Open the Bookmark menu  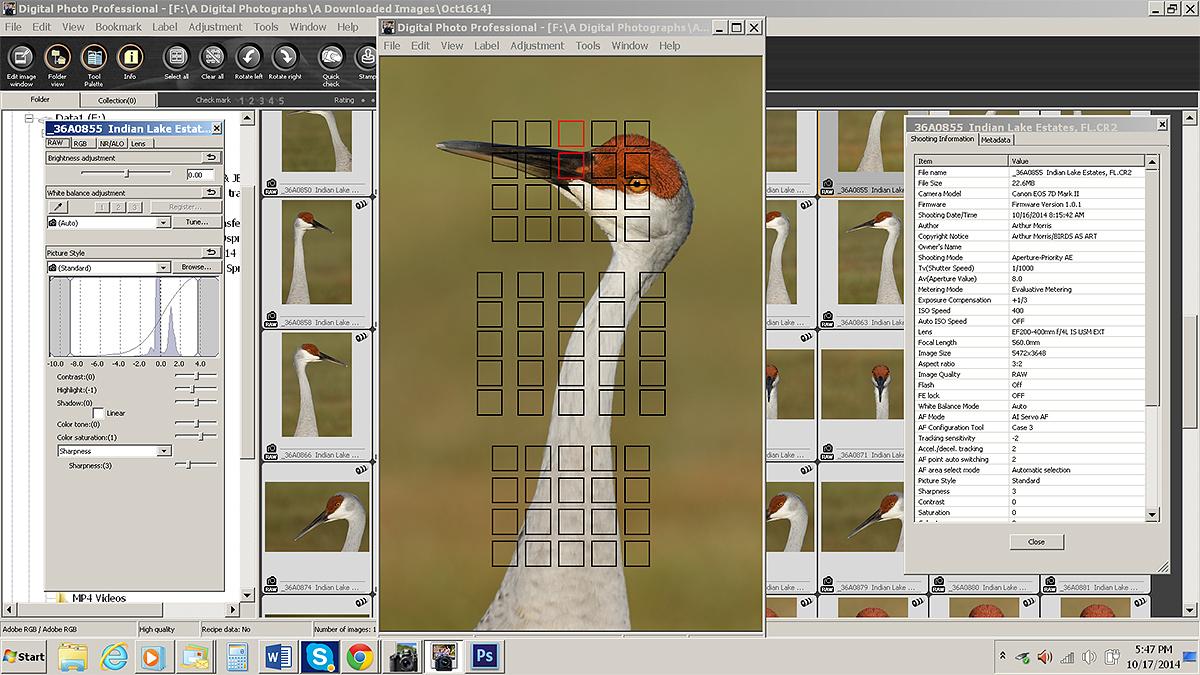coord(119,27)
